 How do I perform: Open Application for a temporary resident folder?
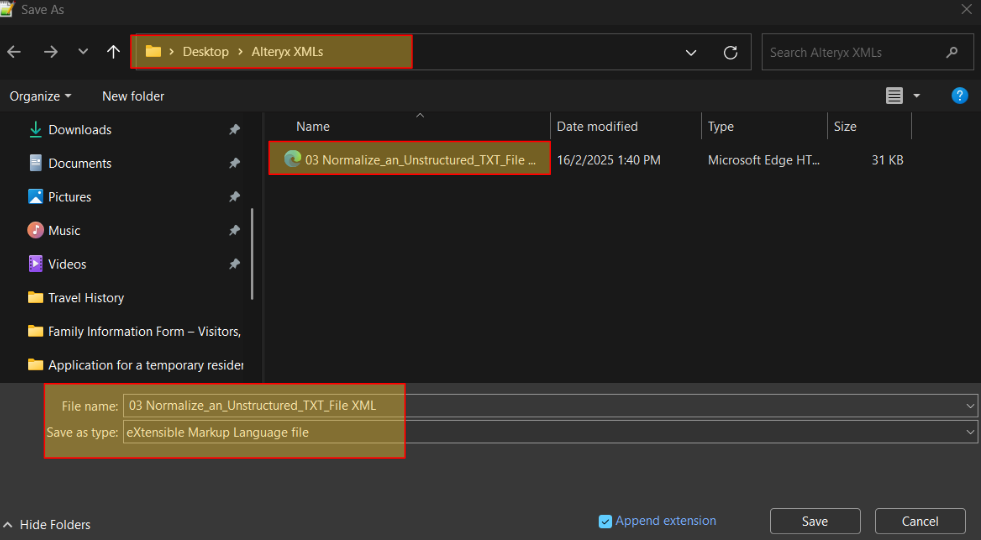tap(136, 365)
